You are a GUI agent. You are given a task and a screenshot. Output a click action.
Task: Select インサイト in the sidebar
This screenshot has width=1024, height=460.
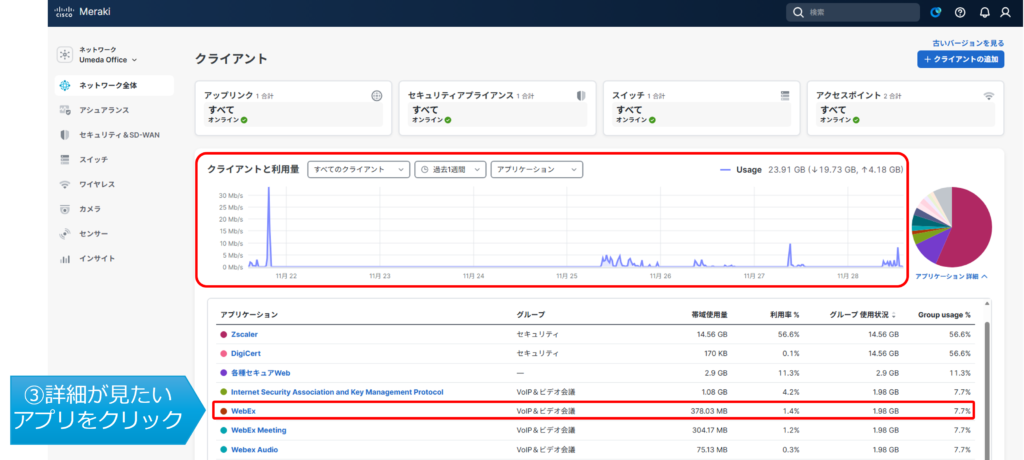[97, 258]
